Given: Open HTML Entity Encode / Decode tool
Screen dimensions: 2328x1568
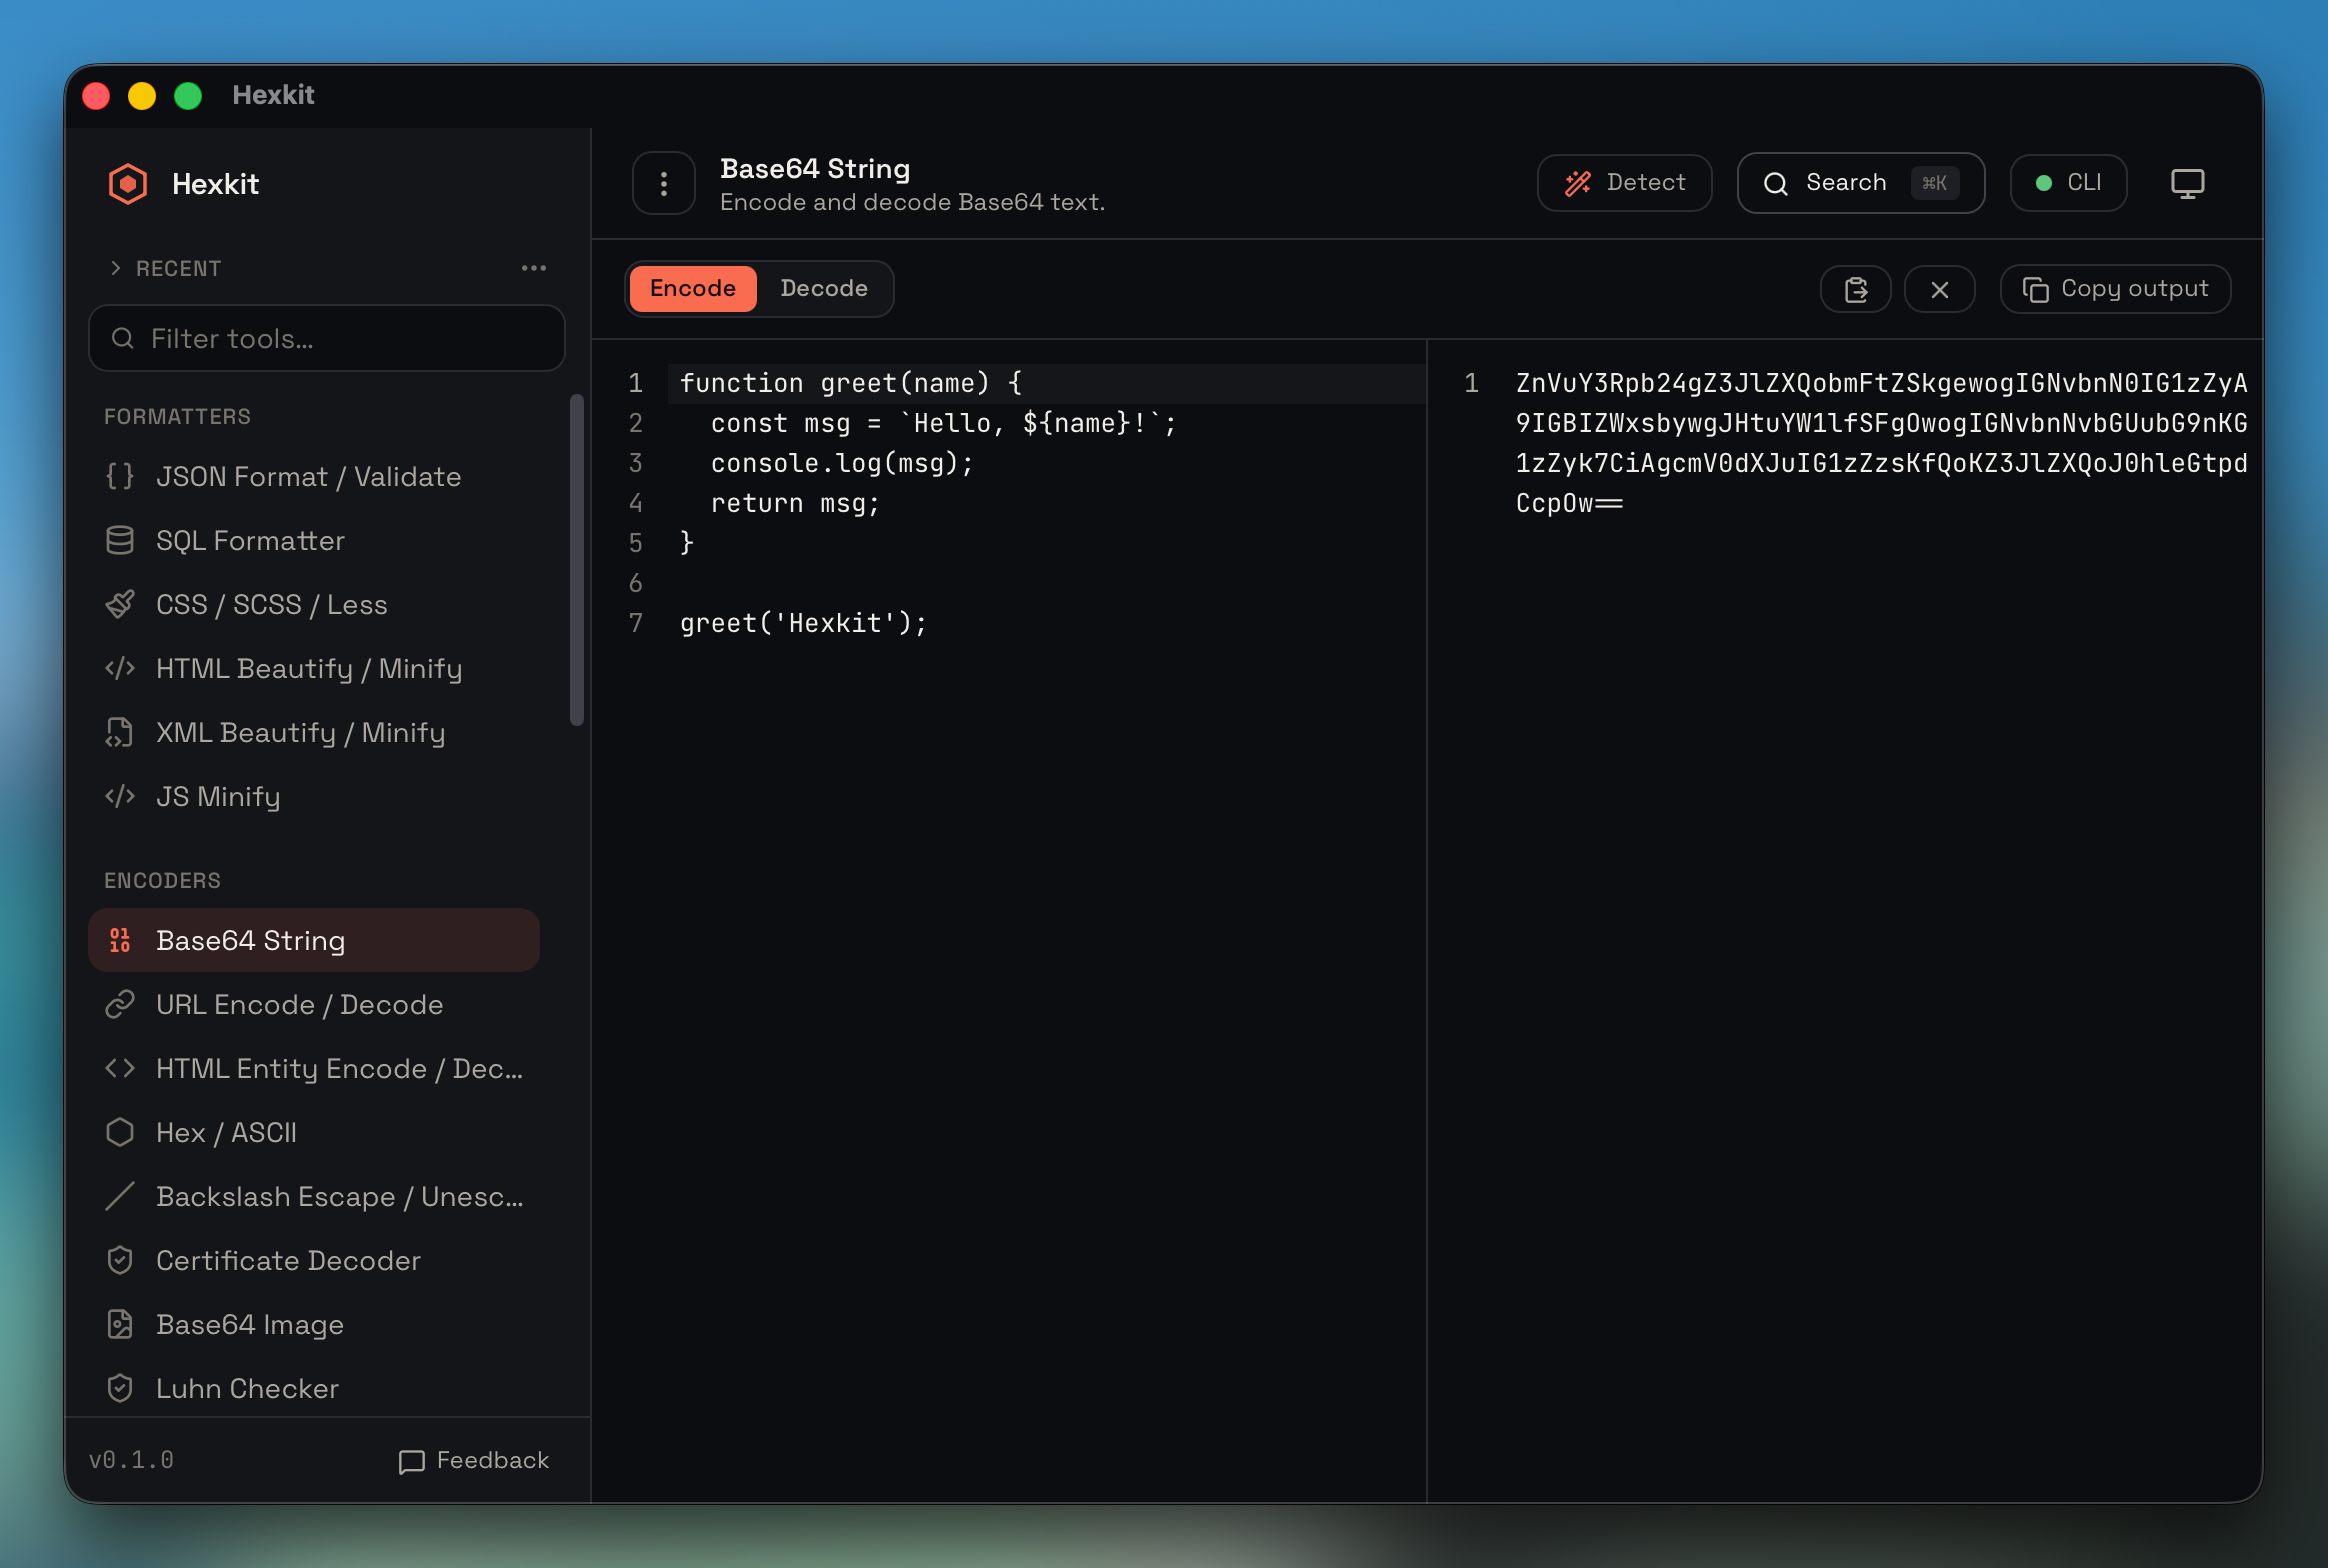Looking at the screenshot, I should tap(314, 1069).
